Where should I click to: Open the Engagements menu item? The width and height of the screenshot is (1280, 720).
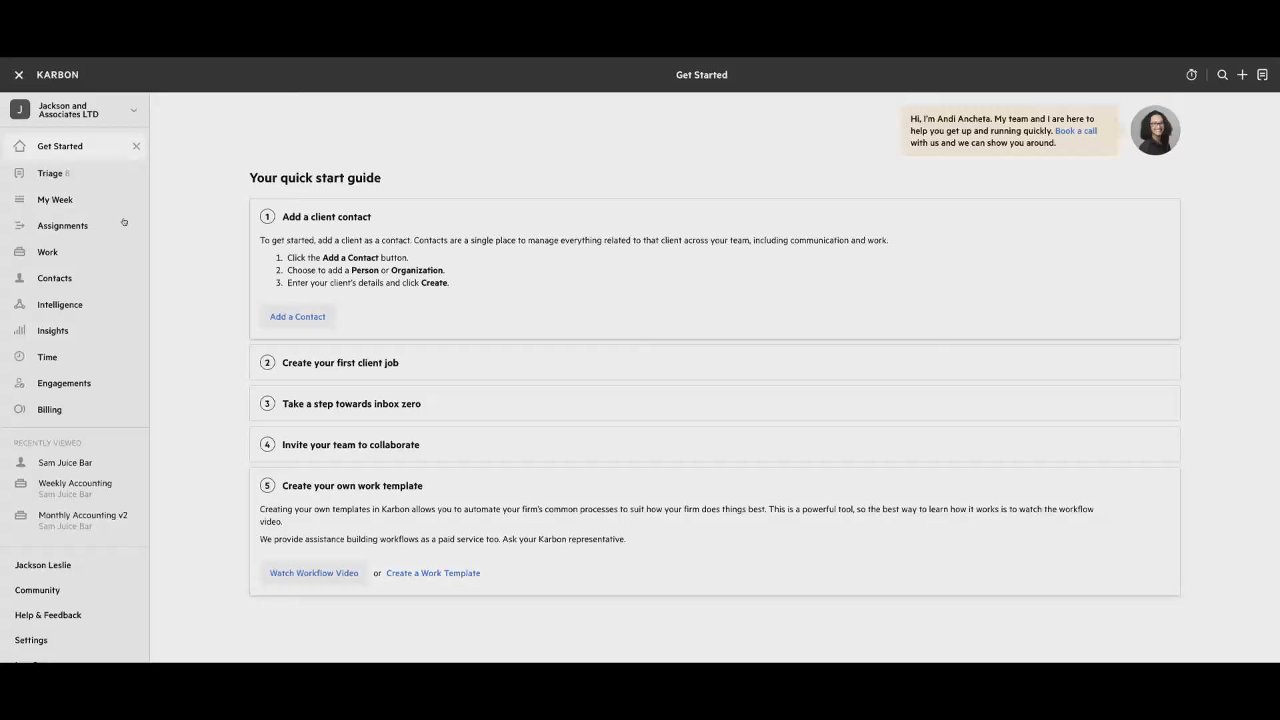[x=64, y=383]
